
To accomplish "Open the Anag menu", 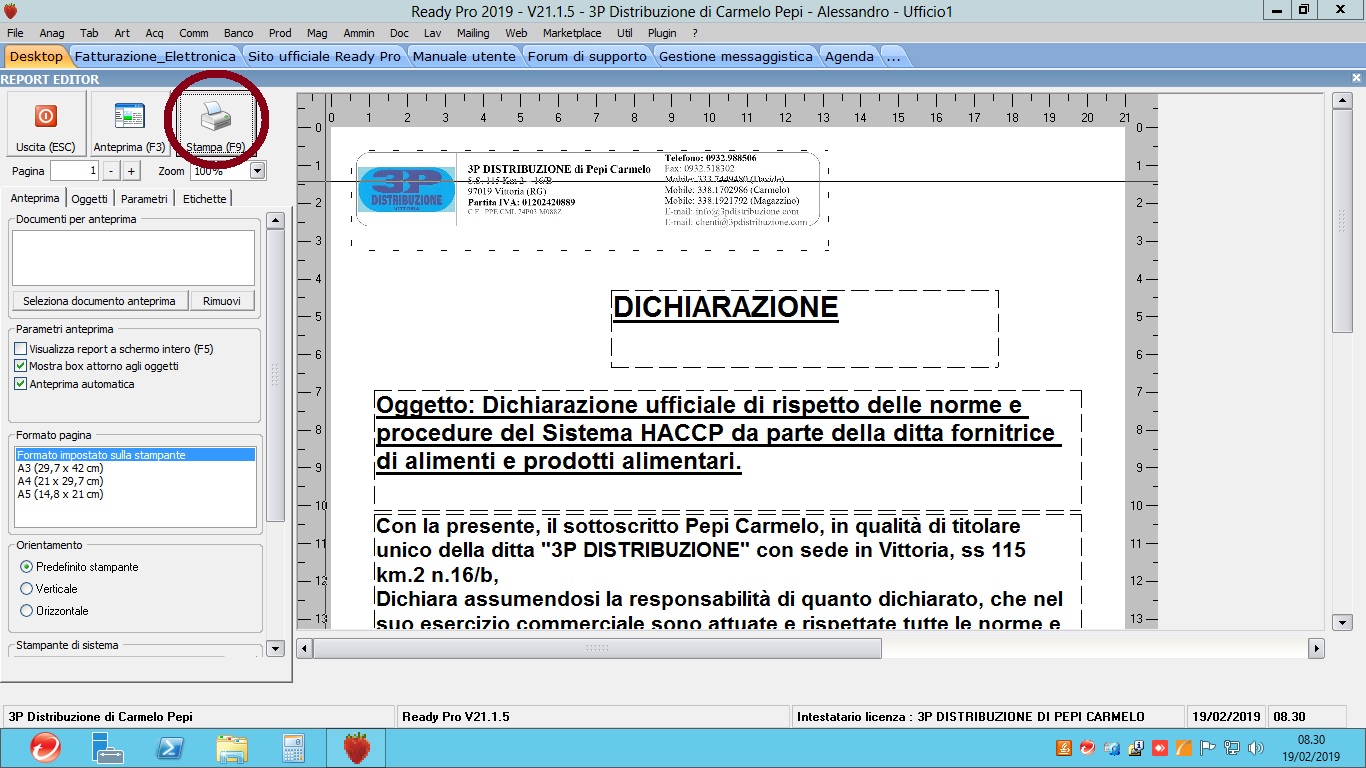I will (x=51, y=33).
